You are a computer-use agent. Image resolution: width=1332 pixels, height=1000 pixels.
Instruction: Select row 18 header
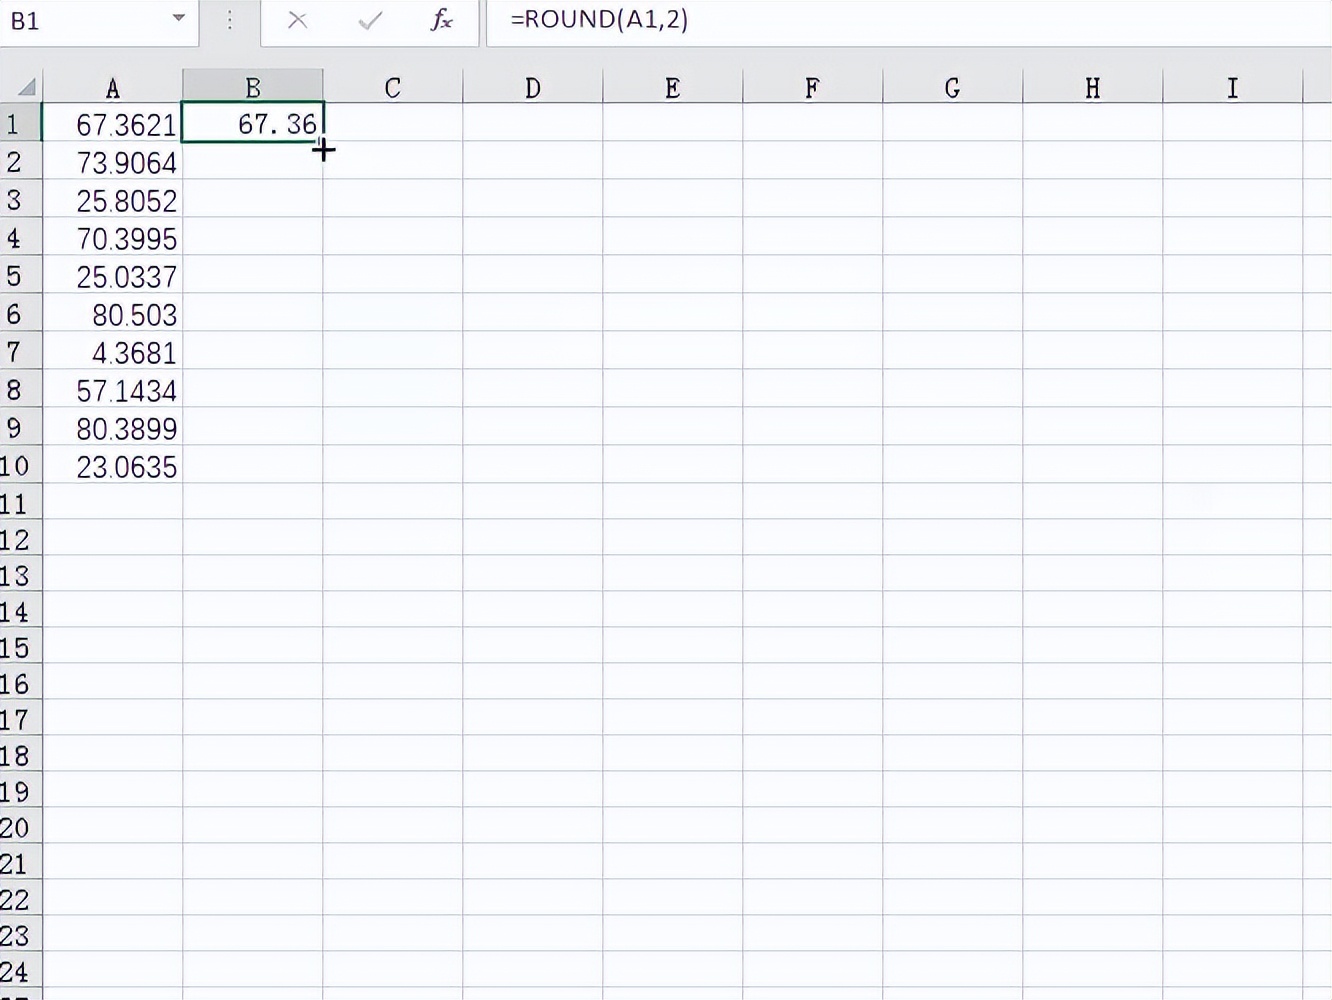[20, 755]
